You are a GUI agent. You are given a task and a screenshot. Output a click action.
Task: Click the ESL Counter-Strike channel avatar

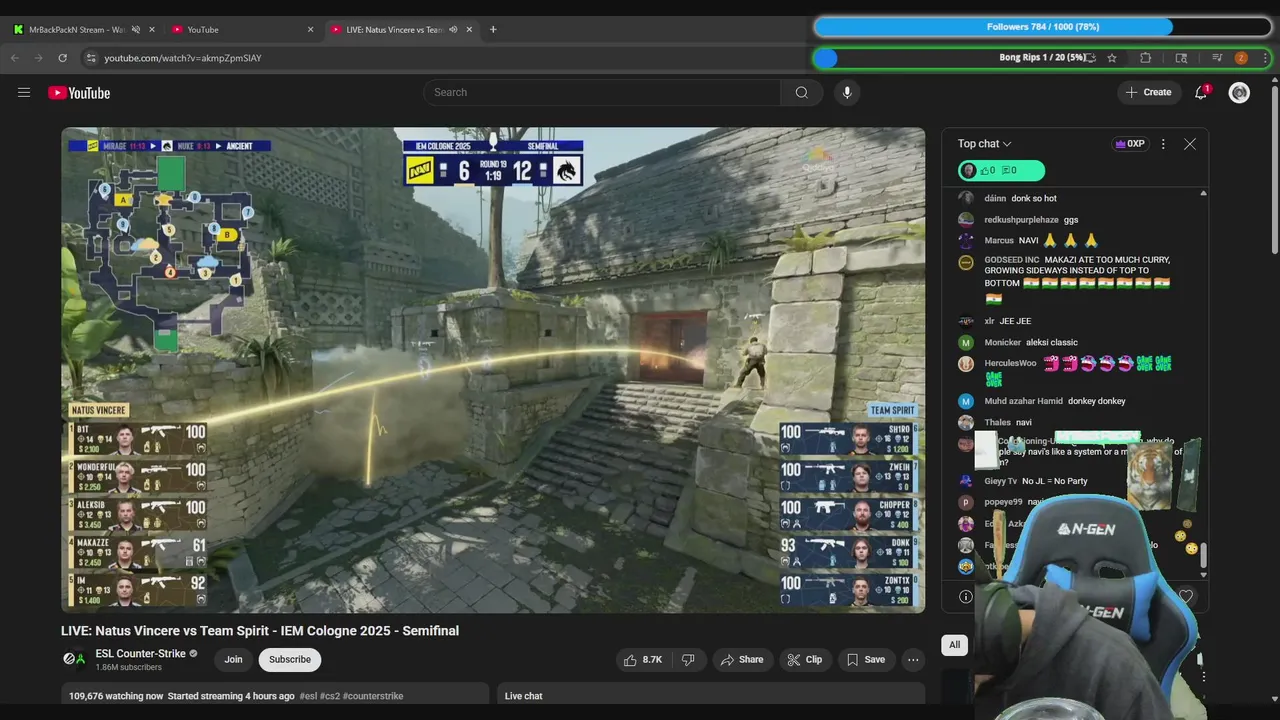click(x=75, y=659)
